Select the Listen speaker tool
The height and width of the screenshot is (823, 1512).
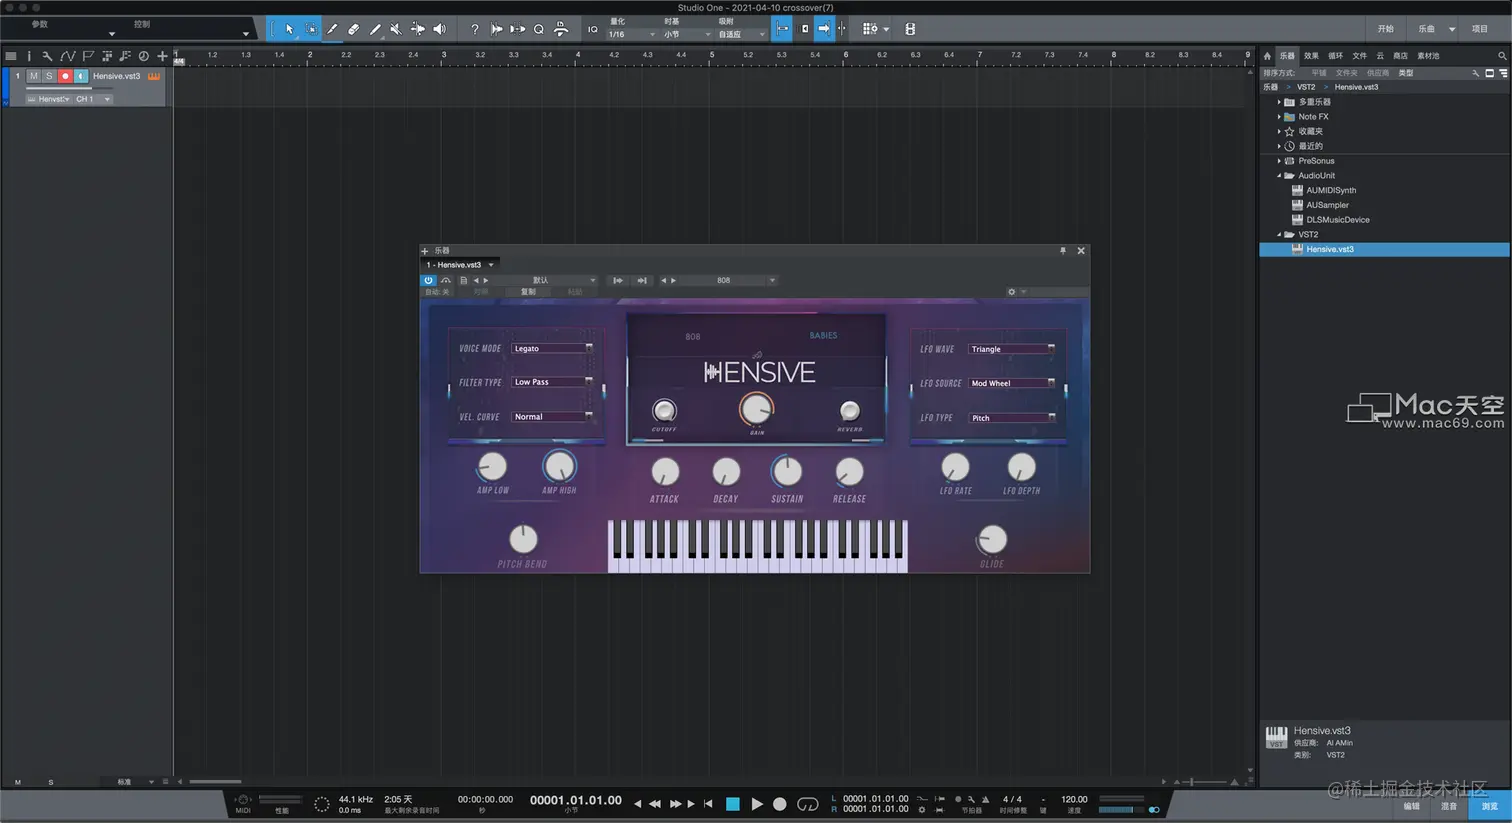[x=439, y=29]
